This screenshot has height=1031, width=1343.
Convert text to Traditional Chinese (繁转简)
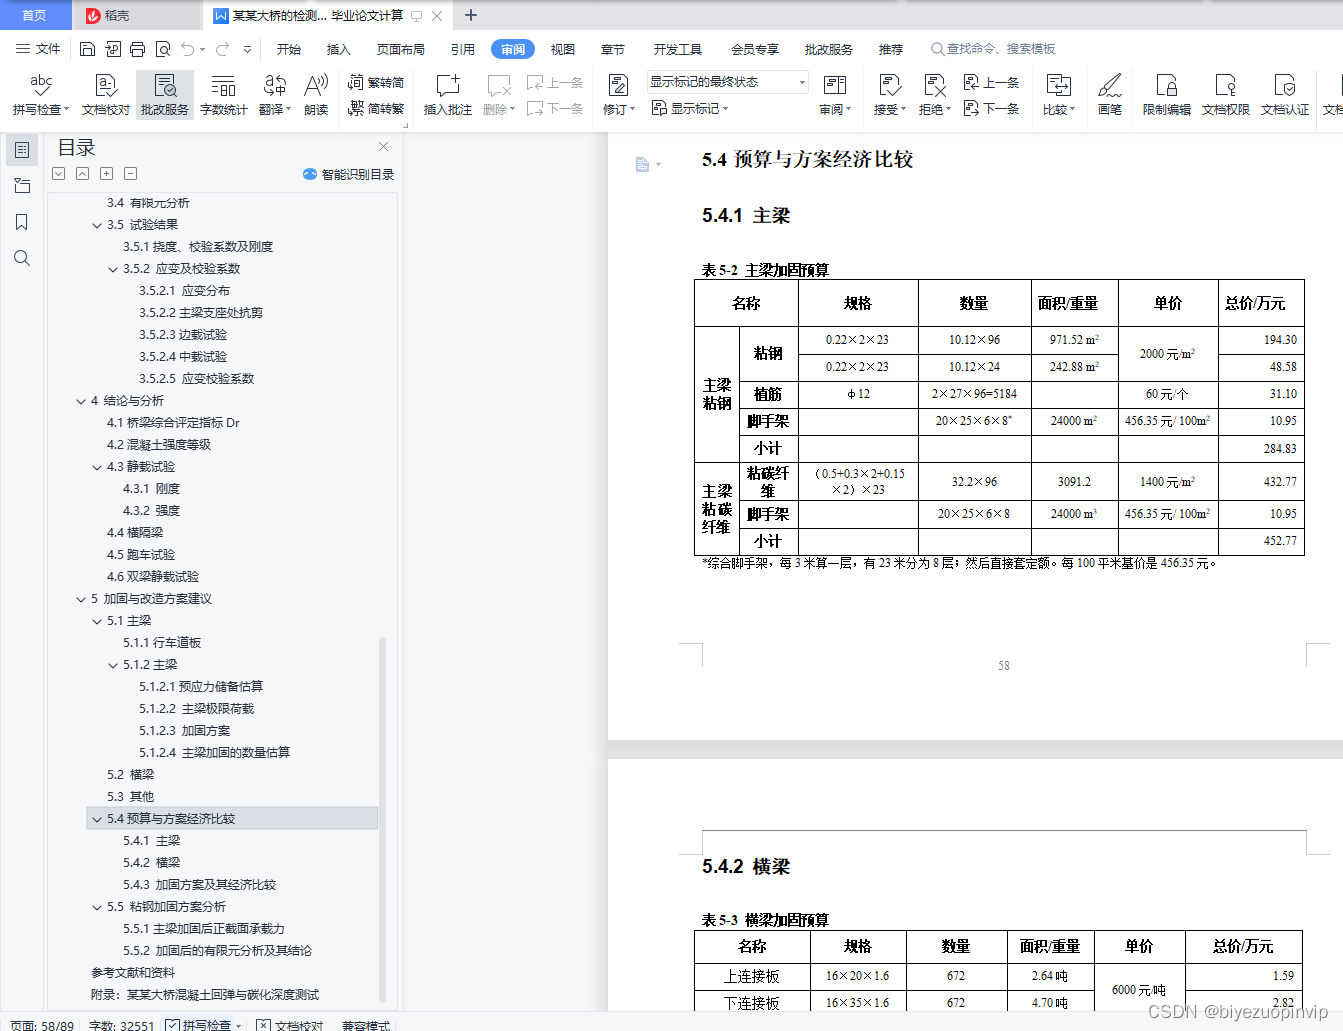click(376, 82)
